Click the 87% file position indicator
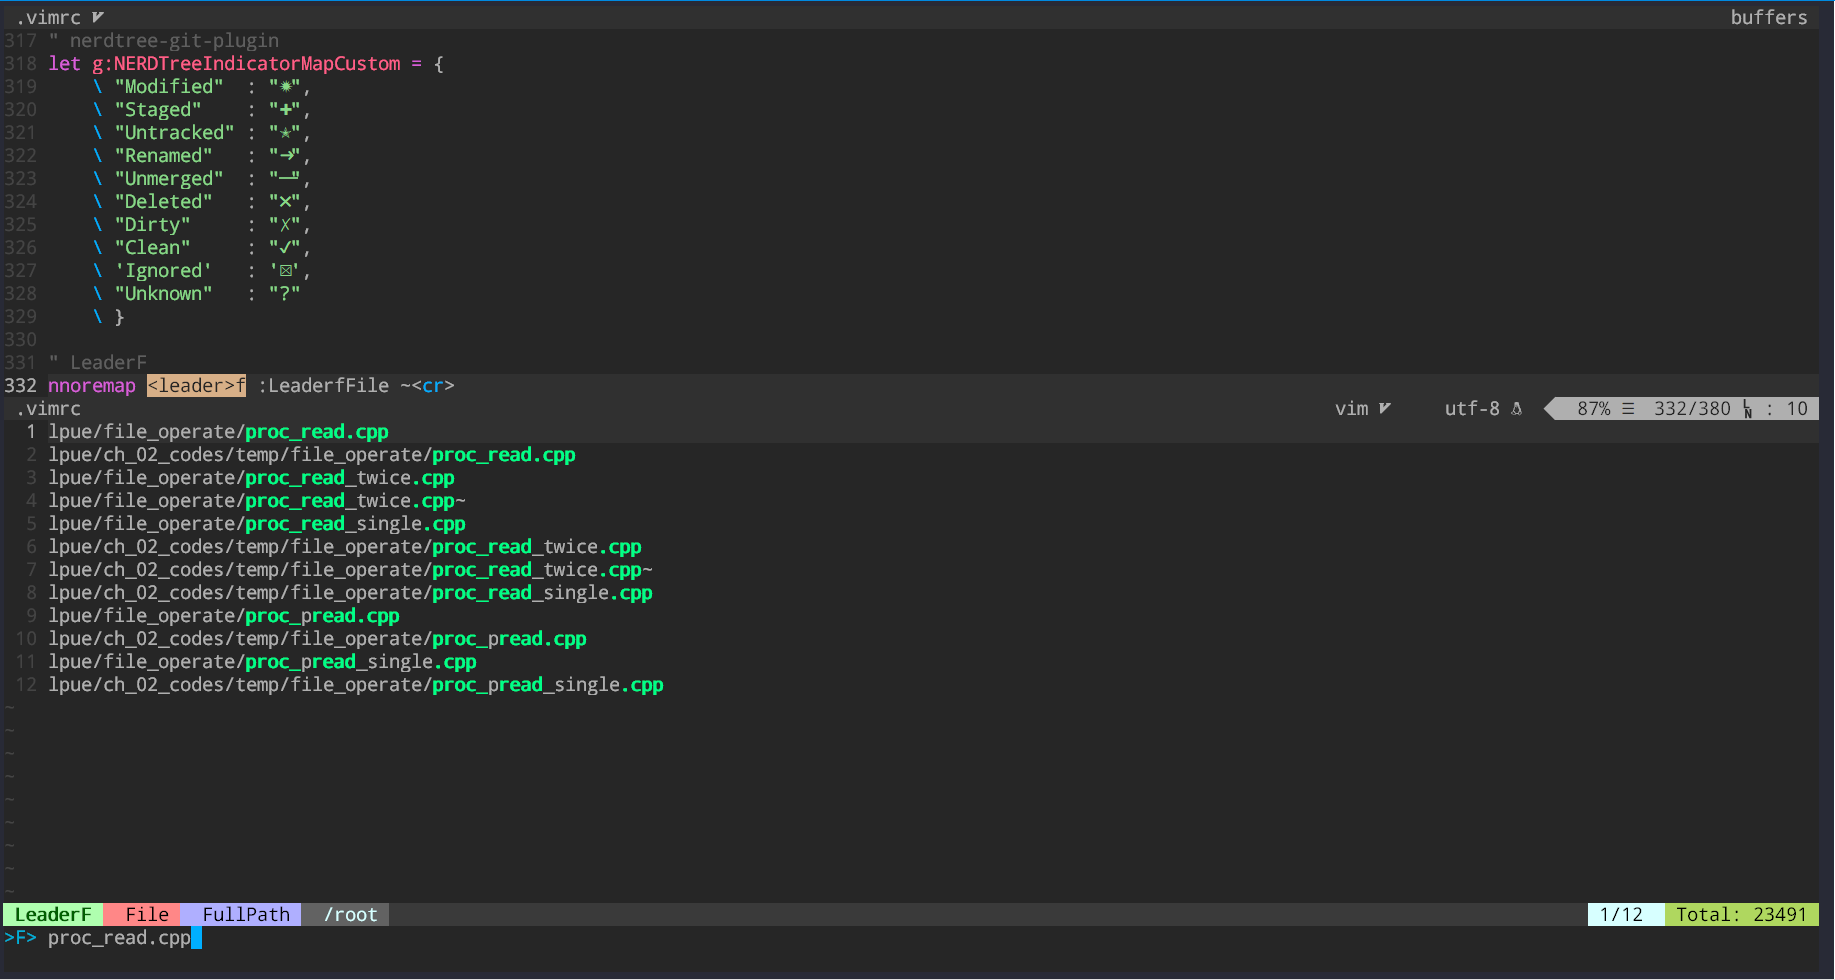Image resolution: width=1835 pixels, height=980 pixels. coord(1594,408)
